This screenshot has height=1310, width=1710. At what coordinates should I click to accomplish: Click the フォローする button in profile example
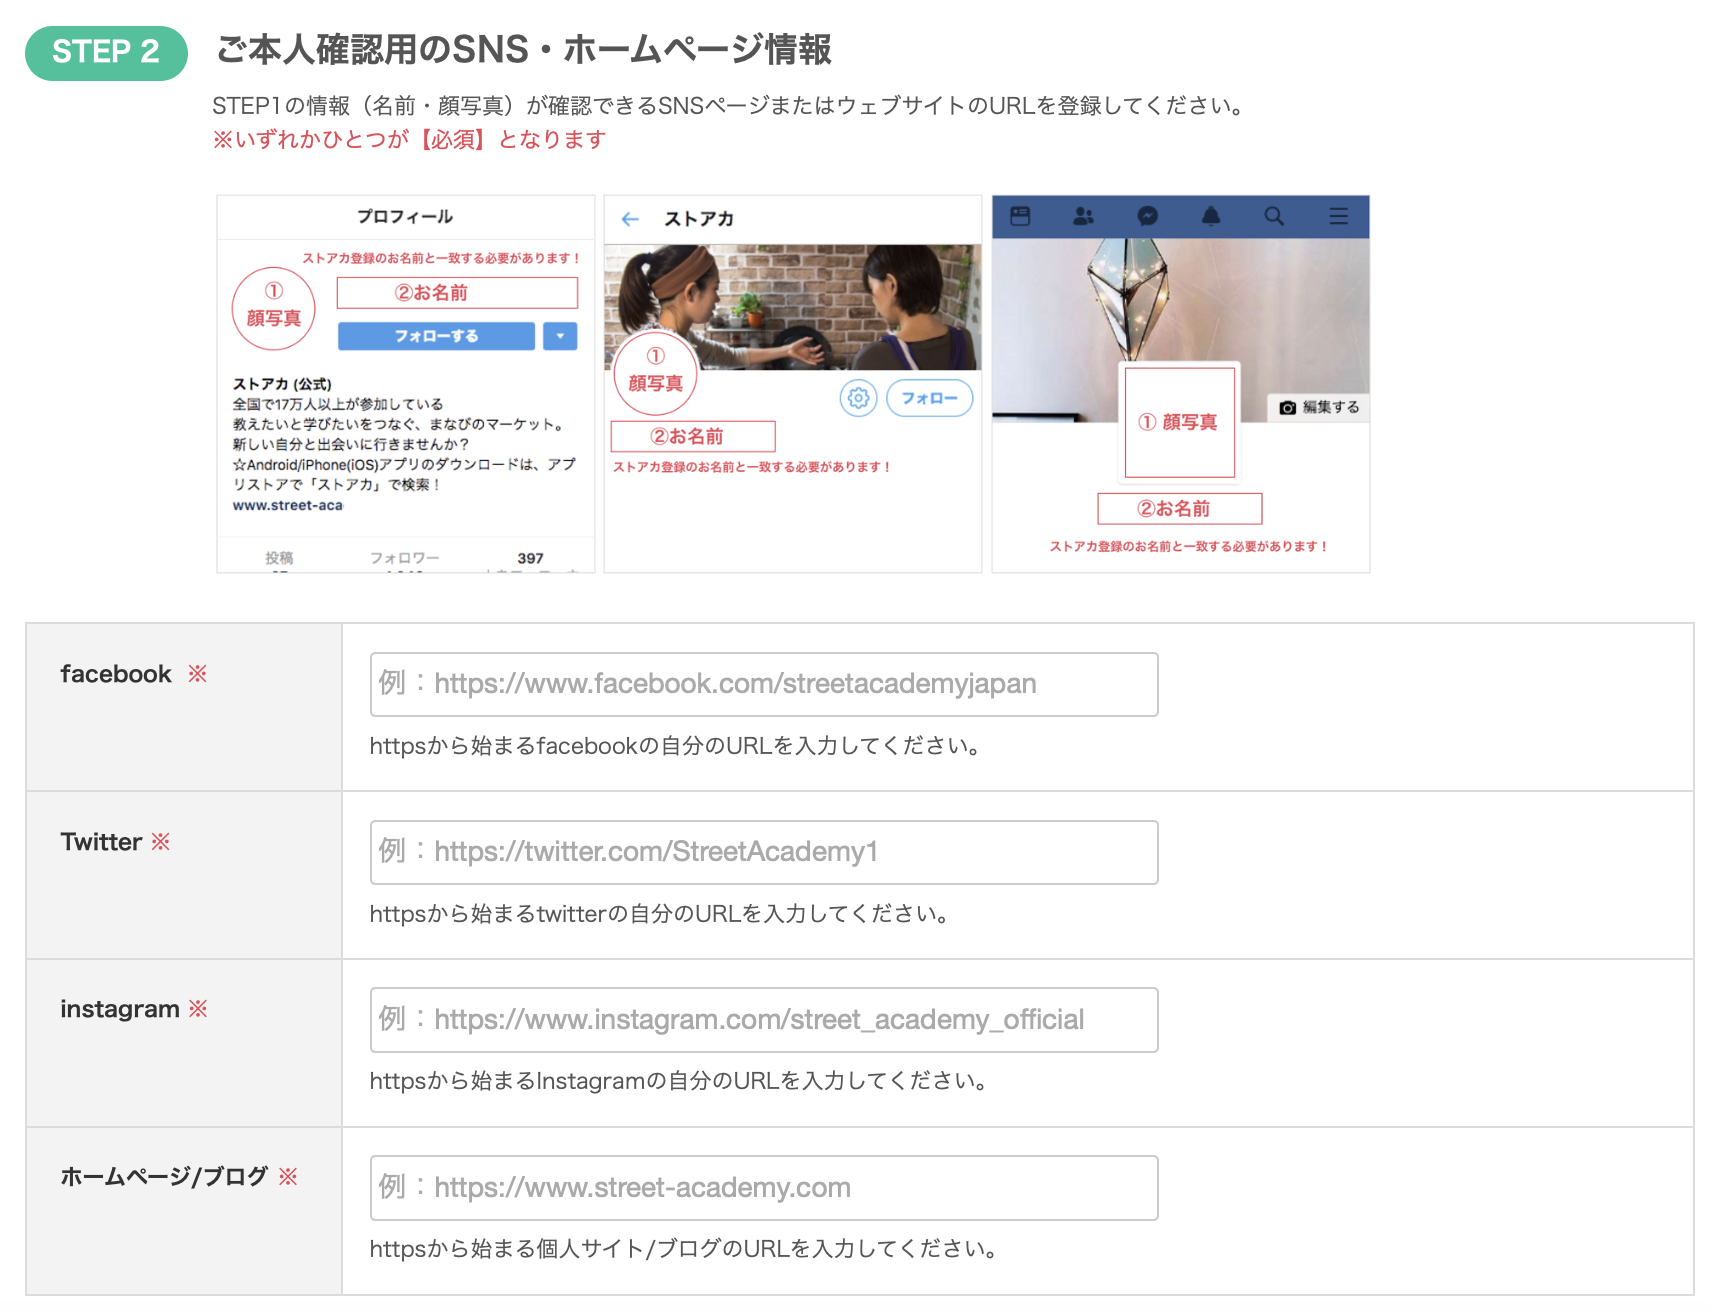(436, 336)
